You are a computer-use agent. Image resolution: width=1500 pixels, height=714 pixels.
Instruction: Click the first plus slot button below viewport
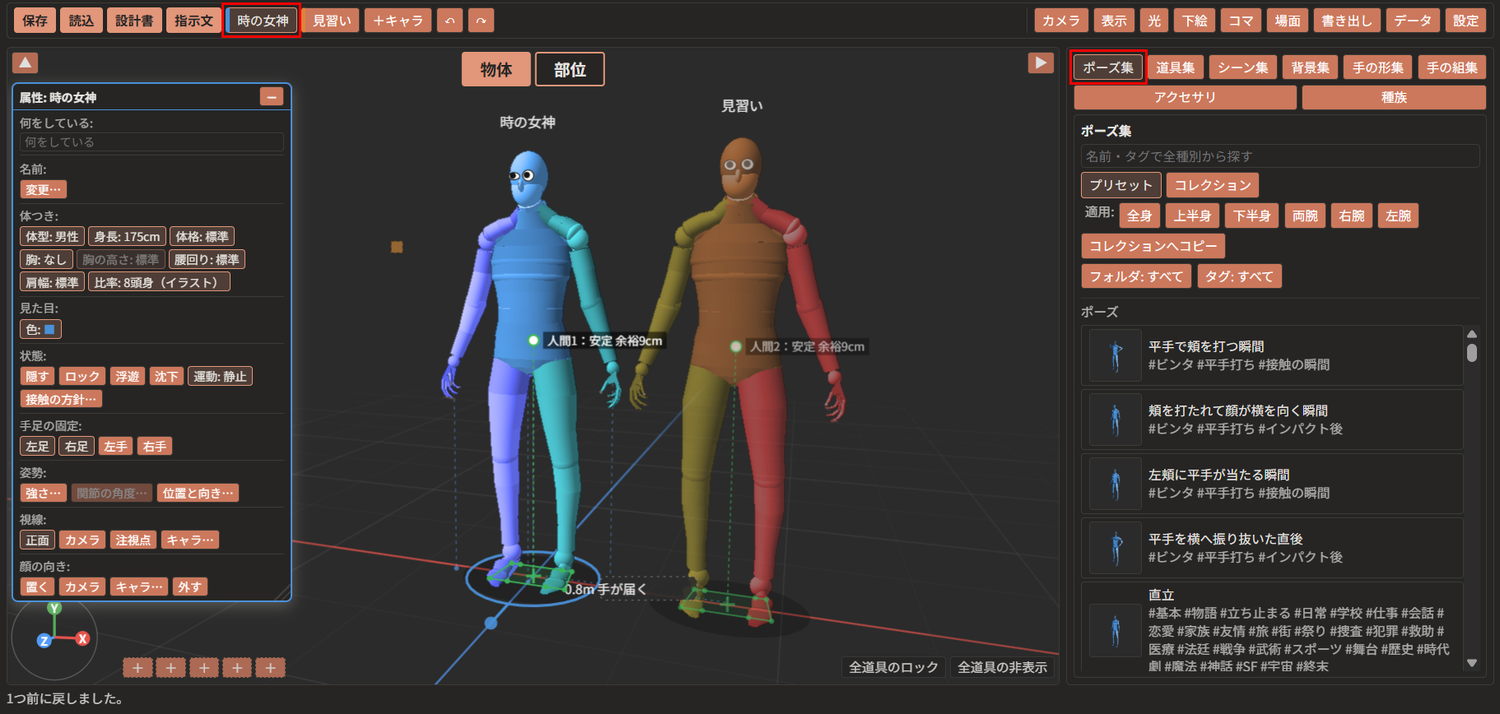(x=137, y=668)
